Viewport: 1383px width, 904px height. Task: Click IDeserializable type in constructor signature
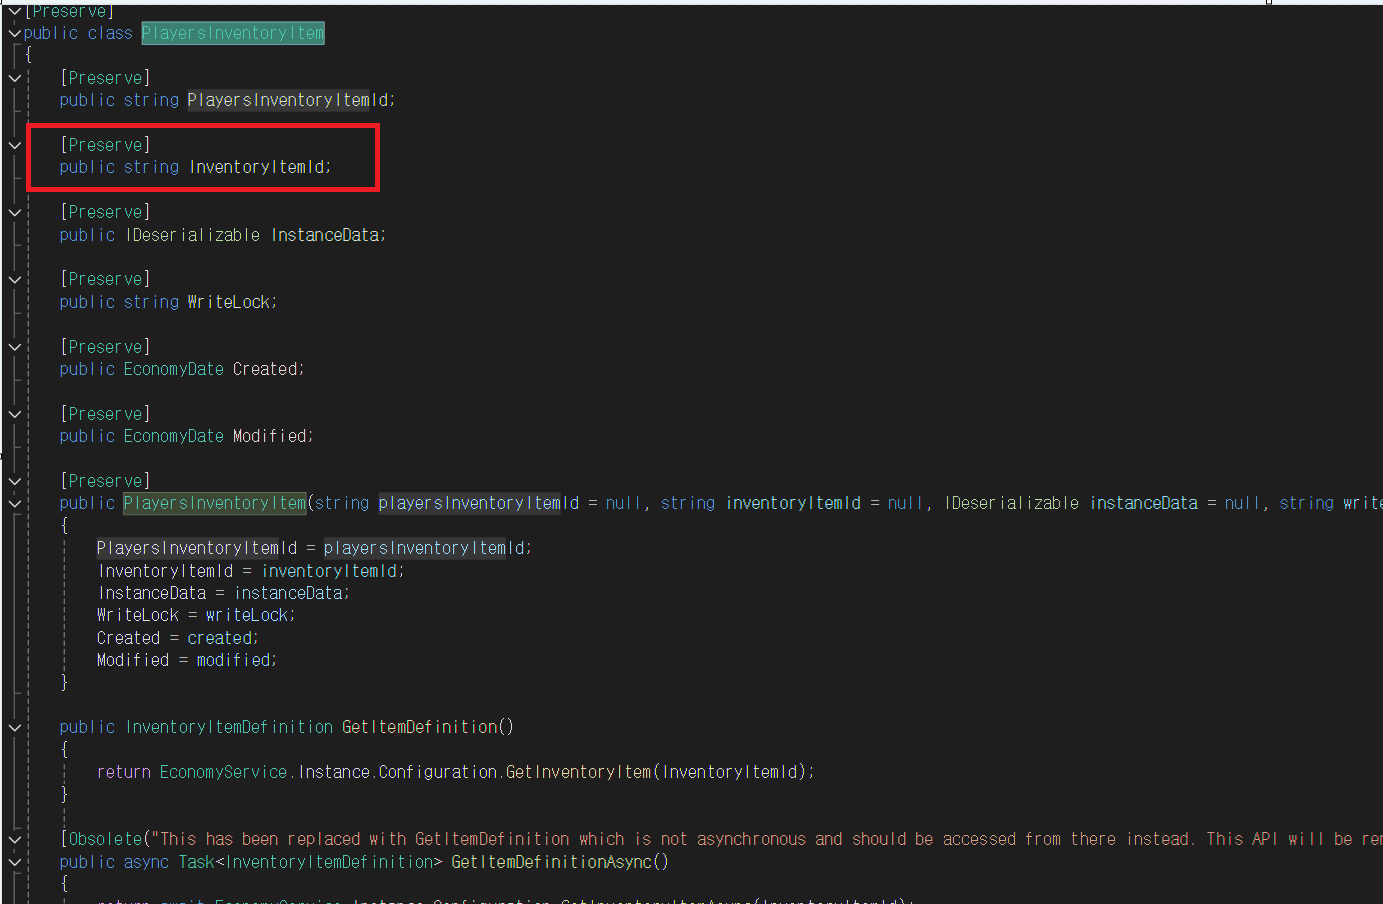pos(1012,503)
